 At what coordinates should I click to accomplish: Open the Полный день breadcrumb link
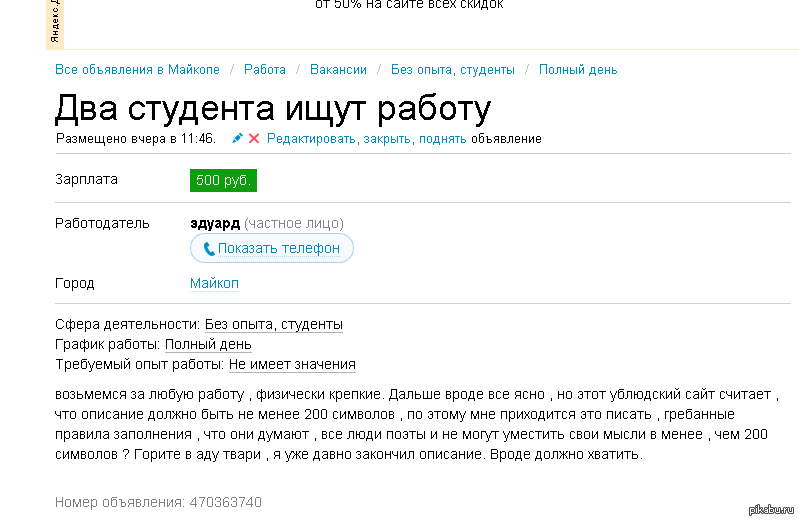(x=578, y=70)
